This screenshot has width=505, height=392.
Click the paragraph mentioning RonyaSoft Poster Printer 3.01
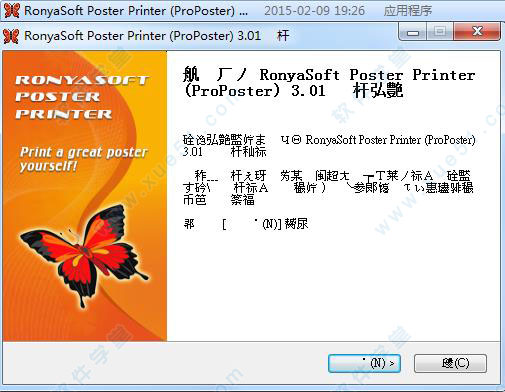(x=329, y=146)
